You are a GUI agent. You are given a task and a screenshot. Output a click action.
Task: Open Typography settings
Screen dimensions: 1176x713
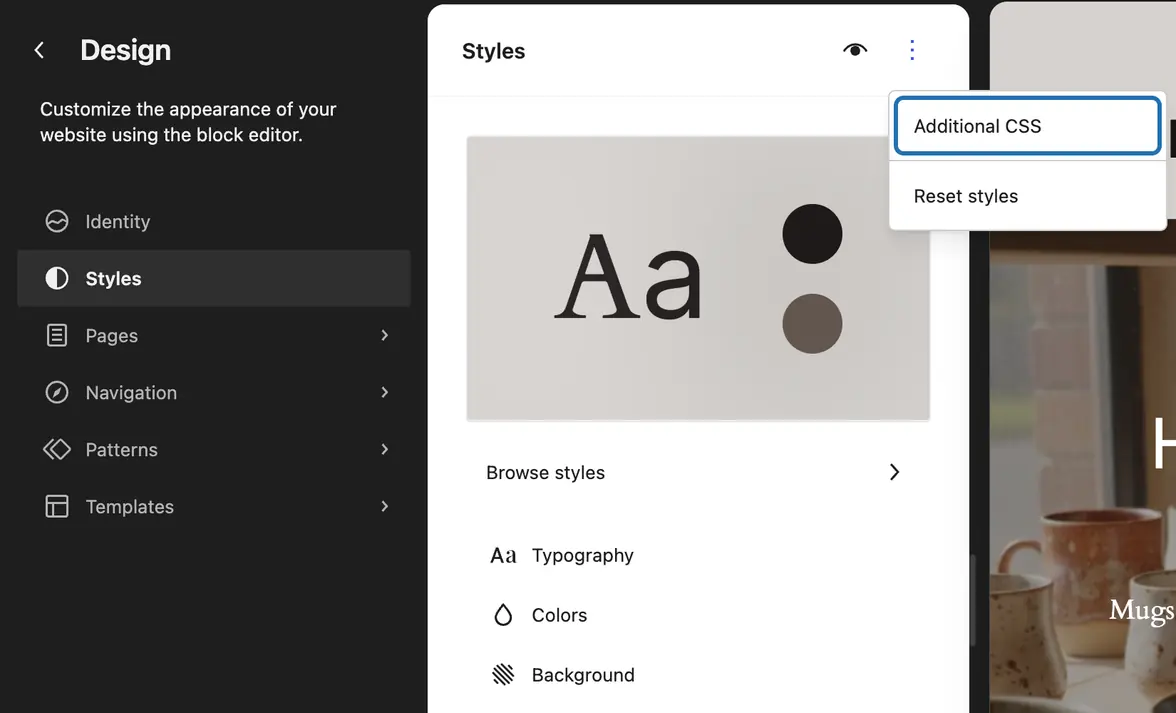[x=698, y=556]
